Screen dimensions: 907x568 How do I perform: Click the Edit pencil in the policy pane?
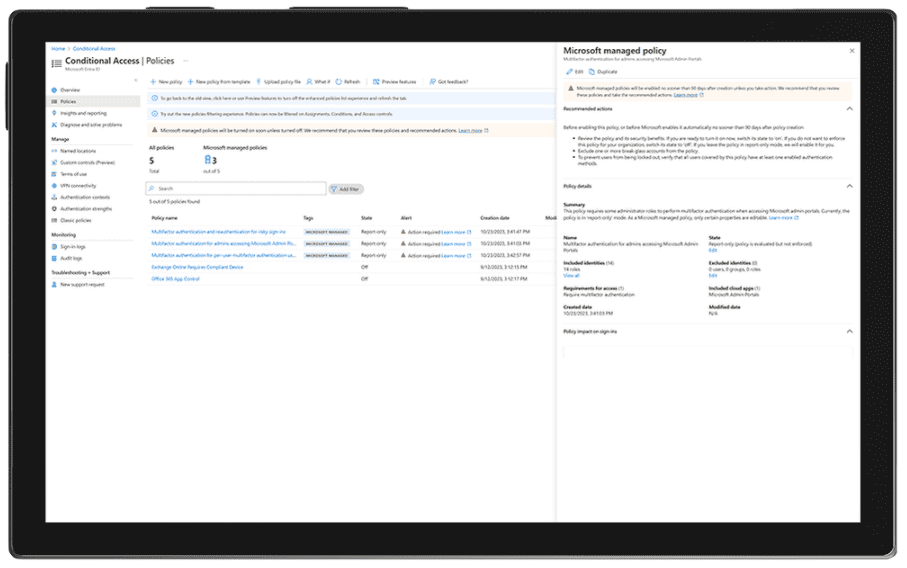point(570,72)
